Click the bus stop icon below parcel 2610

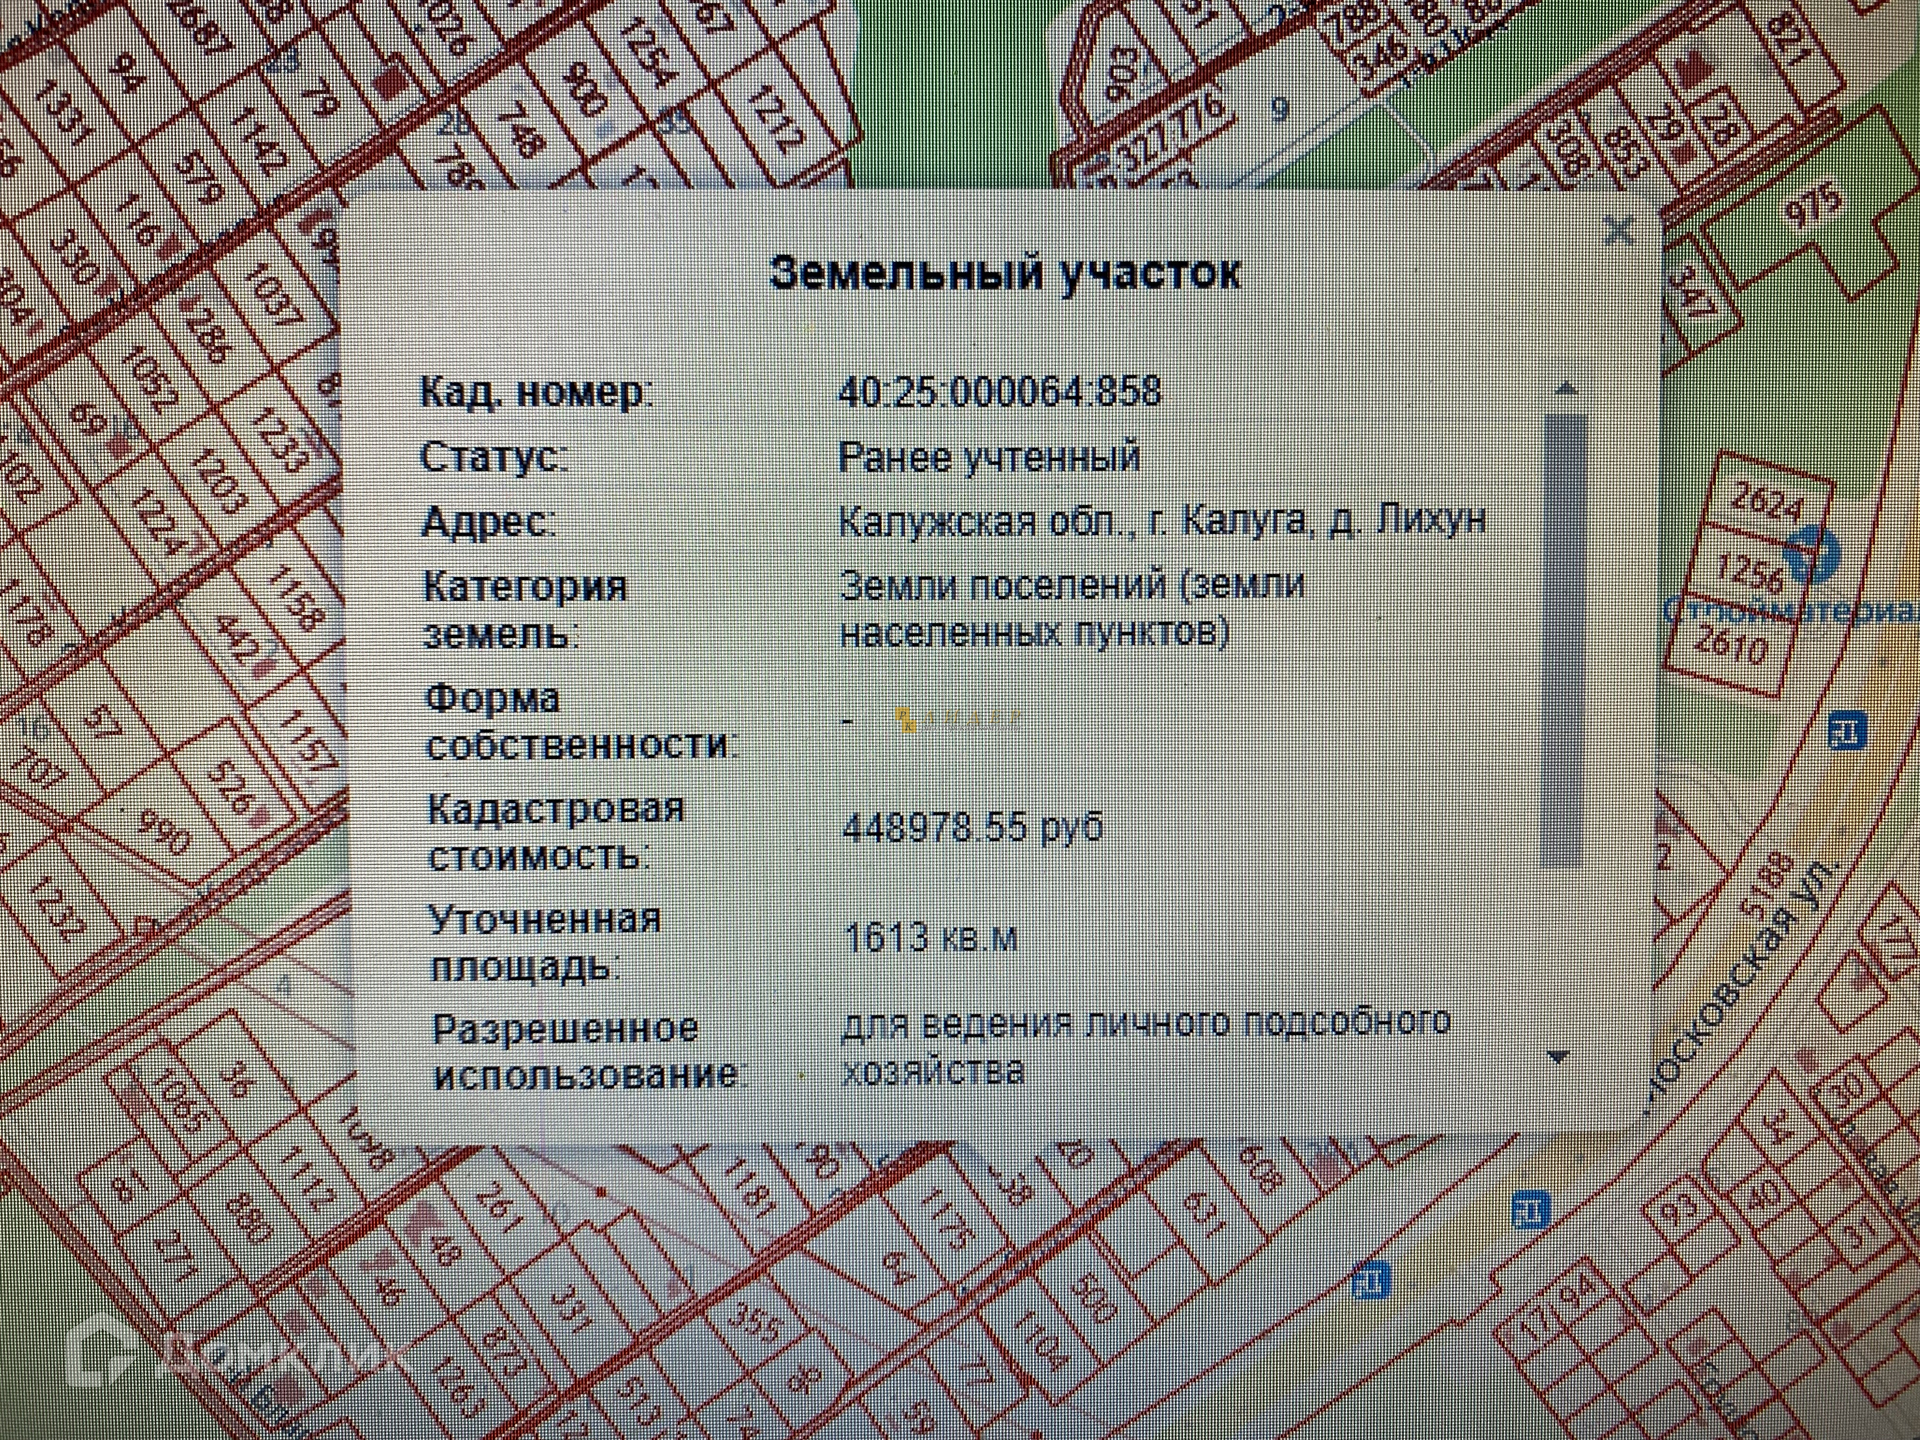click(1846, 731)
